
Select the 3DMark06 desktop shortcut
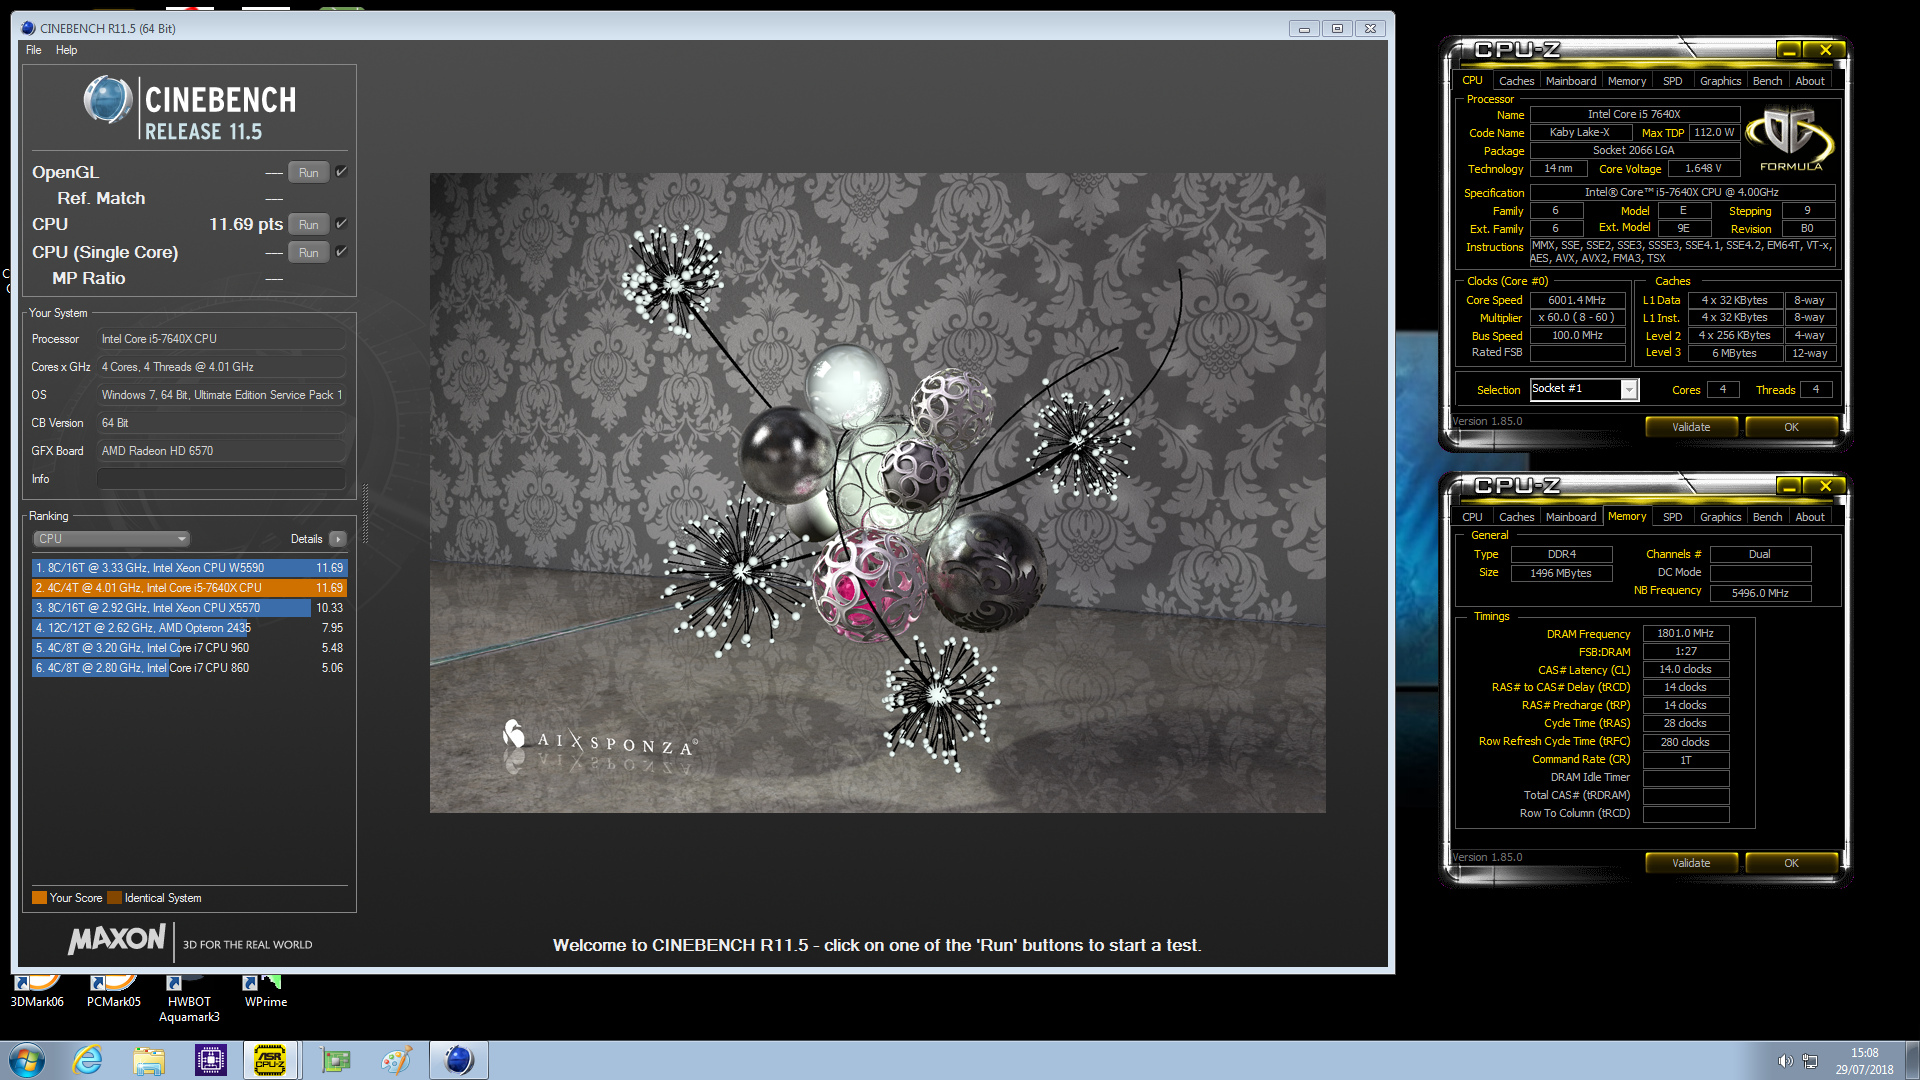click(37, 993)
